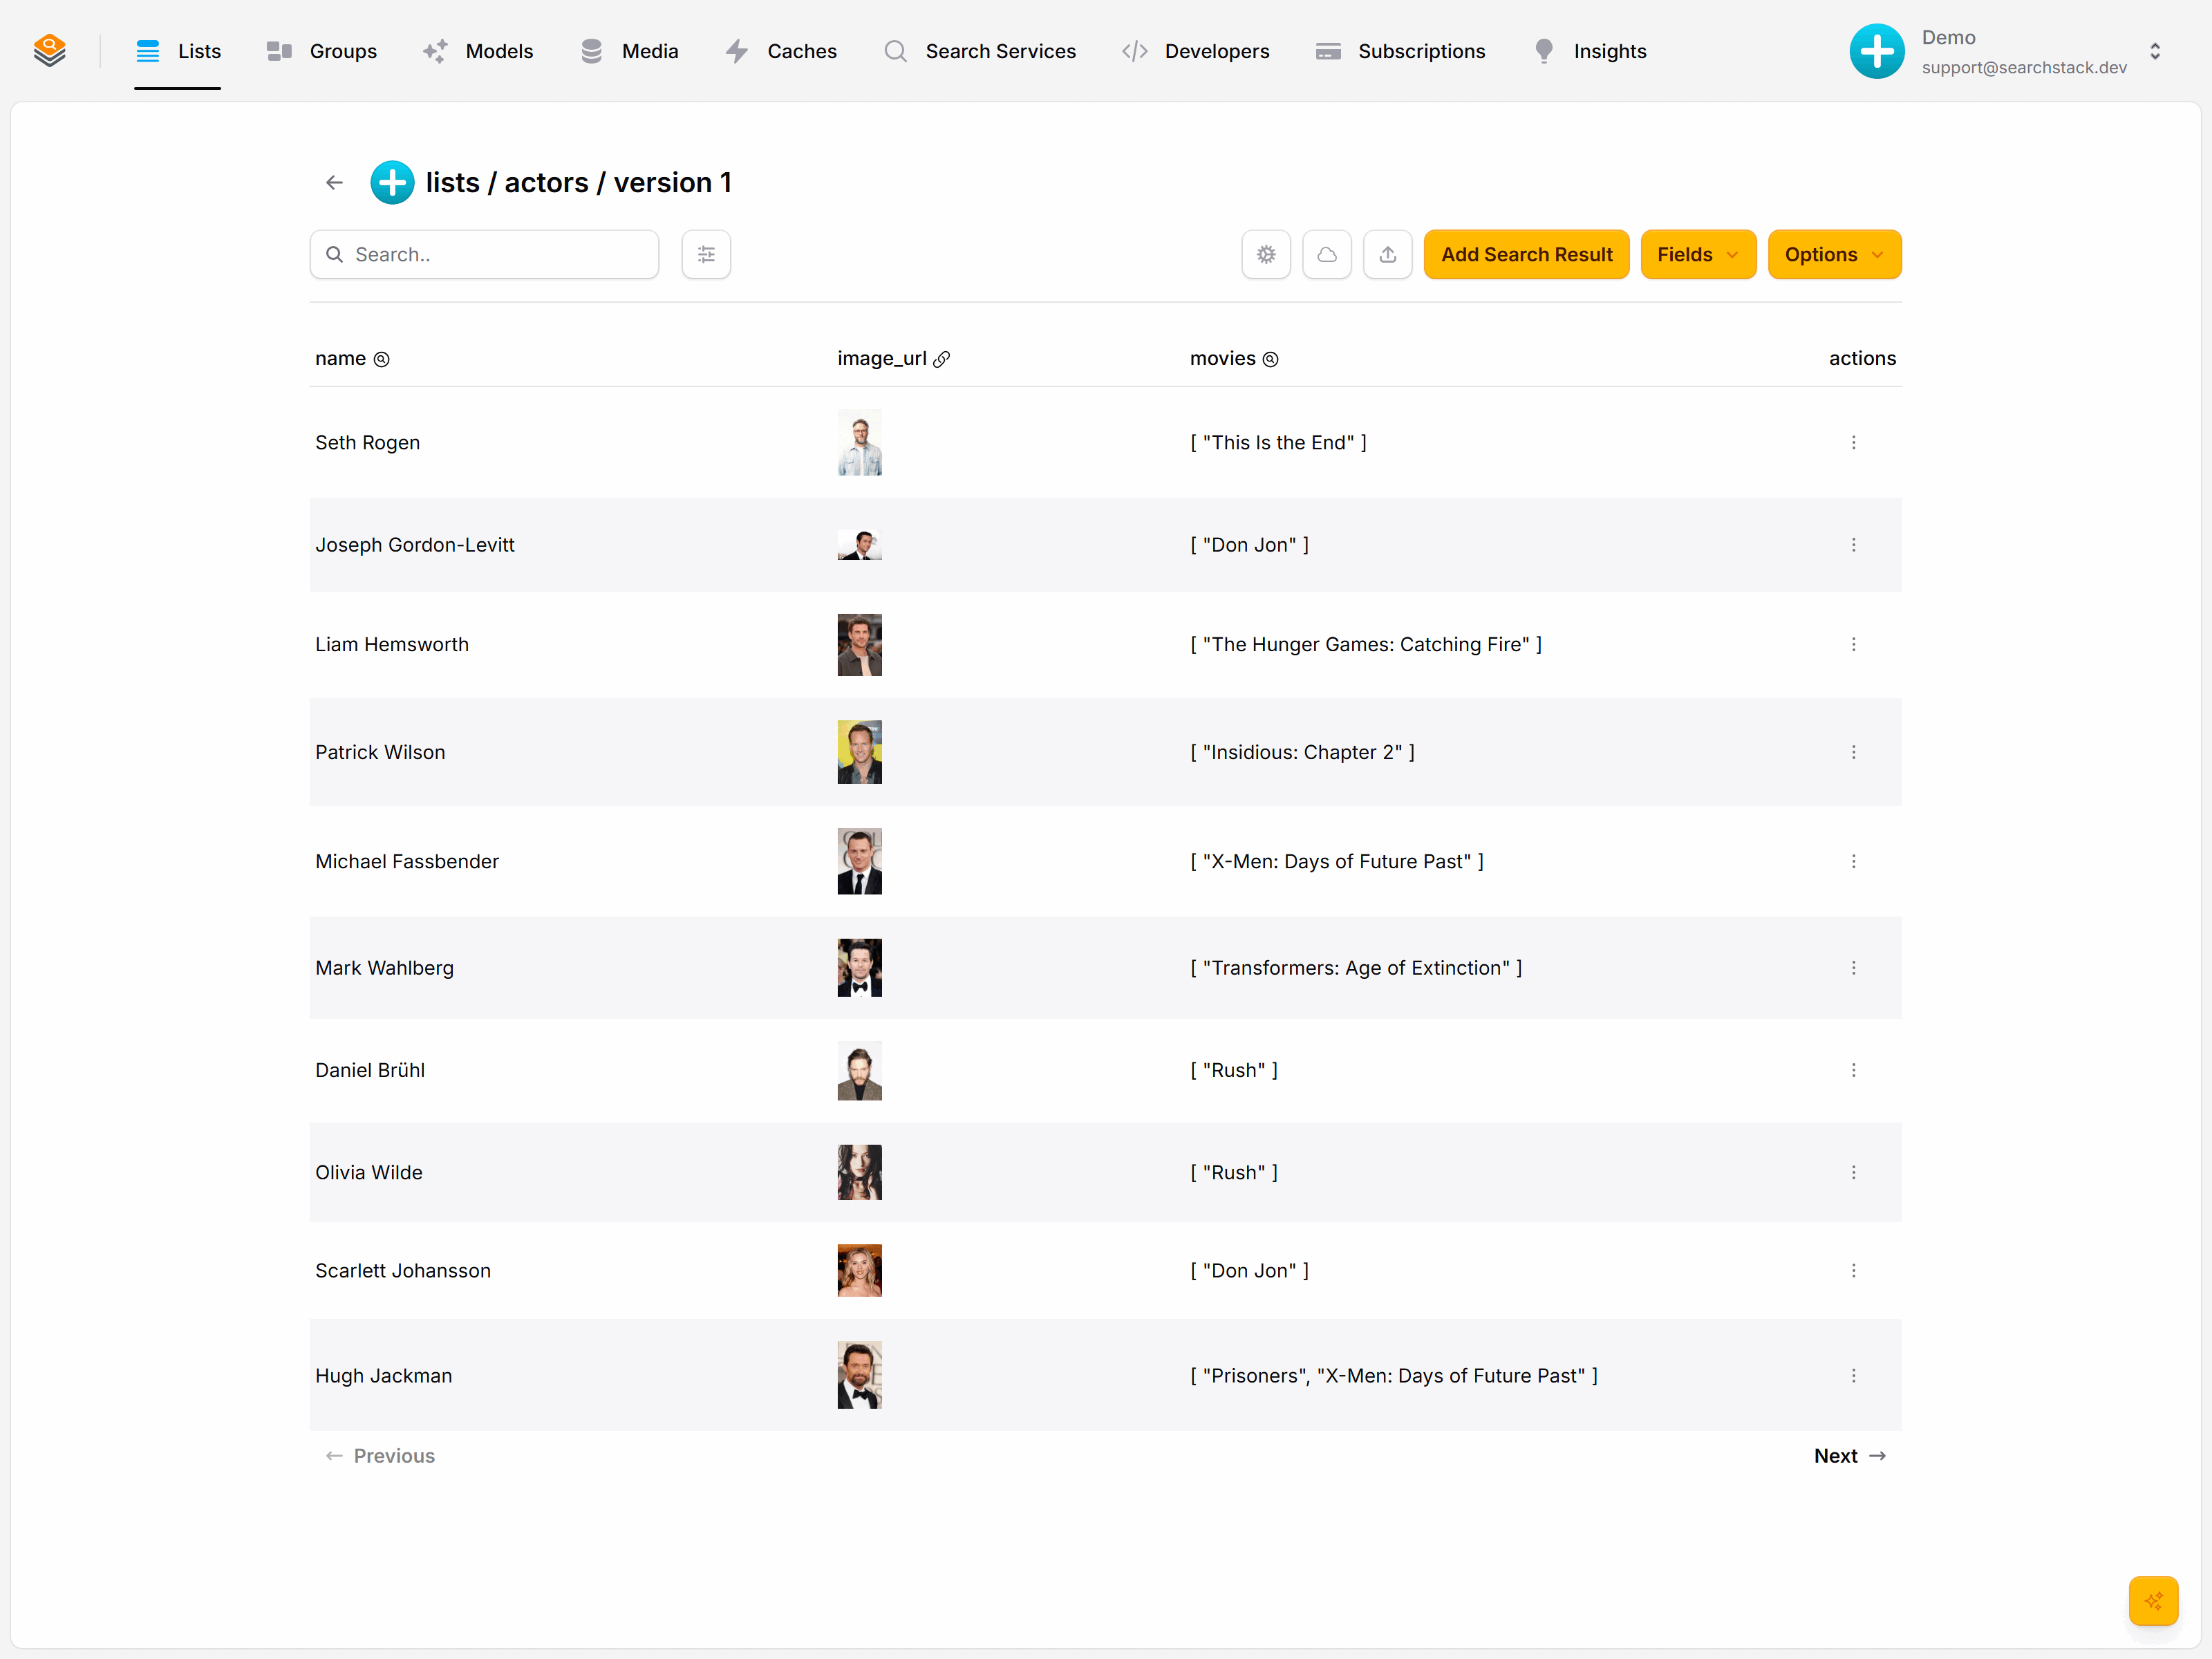Image resolution: width=2212 pixels, height=1659 pixels.
Task: Open actions menu for Daniel Brühl row
Action: pyautogui.click(x=1853, y=1070)
